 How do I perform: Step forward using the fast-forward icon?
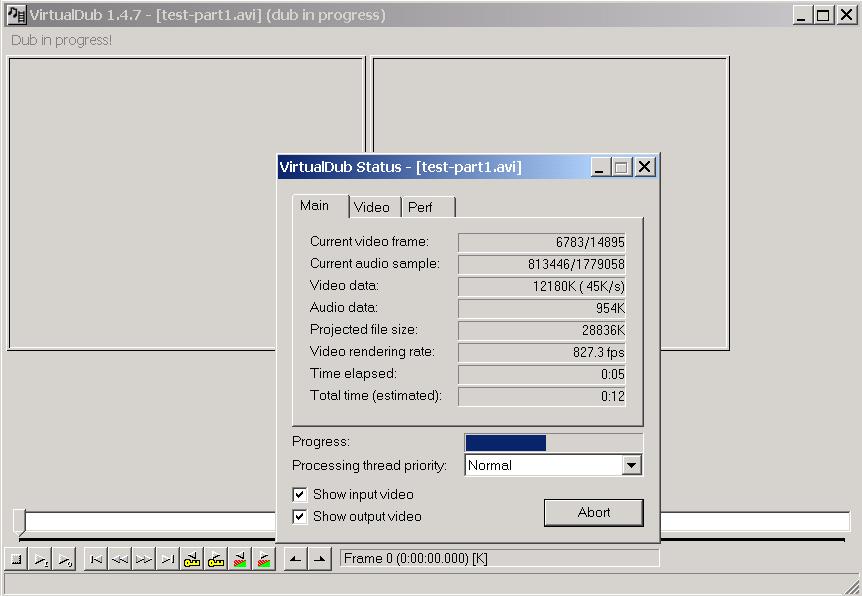tap(144, 559)
